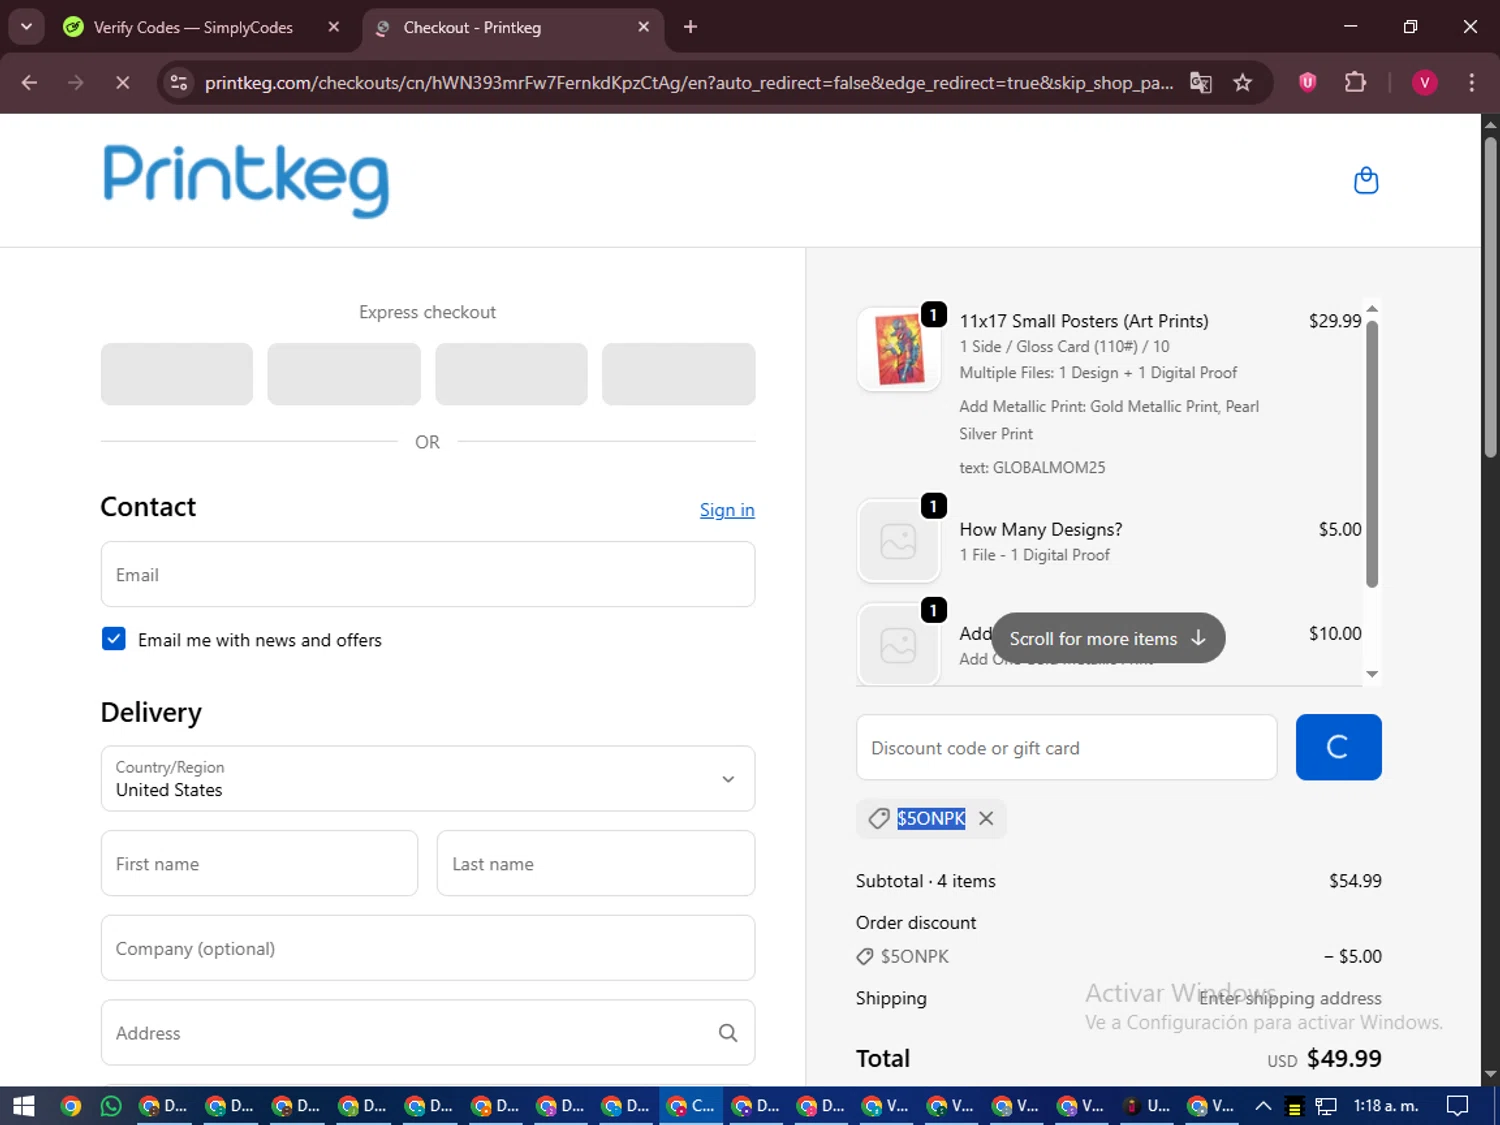Focus the Discount code or gift card field

tap(1066, 747)
